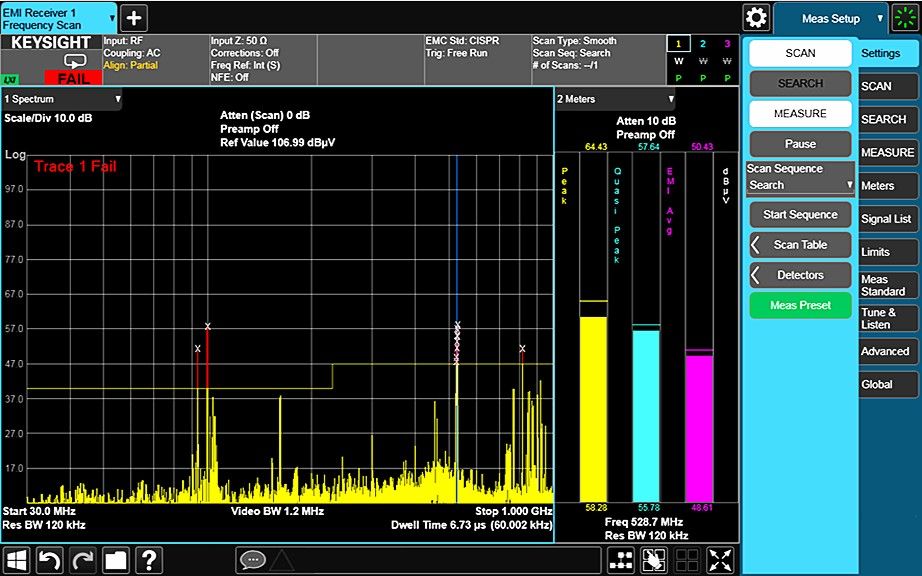The width and height of the screenshot is (922, 576).
Task: Expand display using the full-screen arrows icon
Action: (719, 561)
